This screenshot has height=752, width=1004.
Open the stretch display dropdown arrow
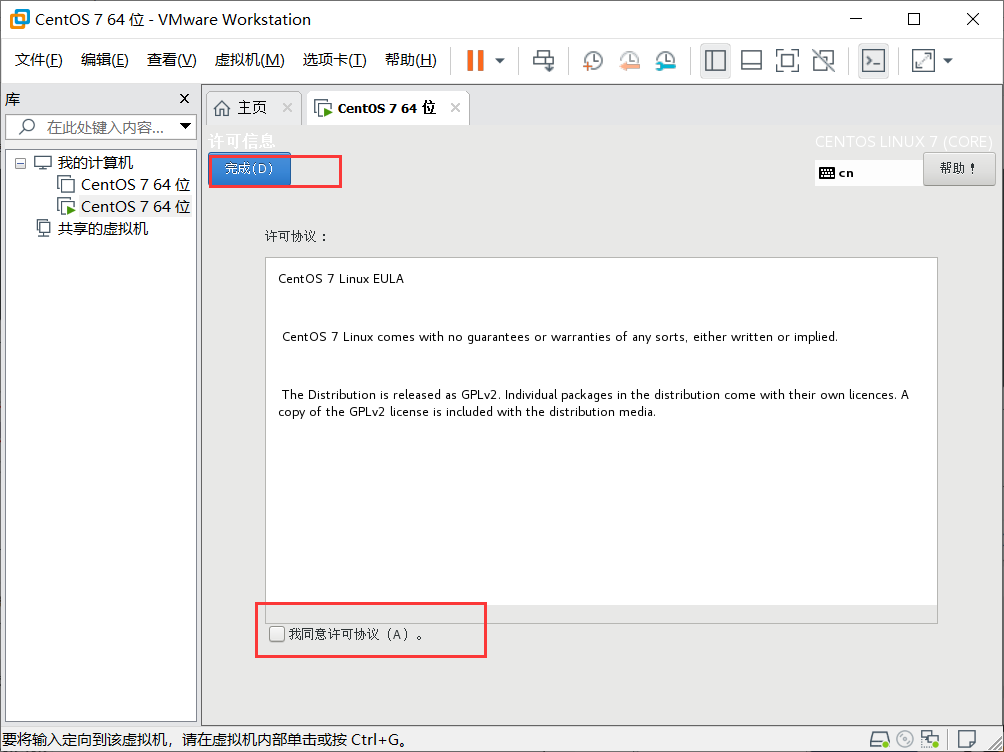coord(948,61)
